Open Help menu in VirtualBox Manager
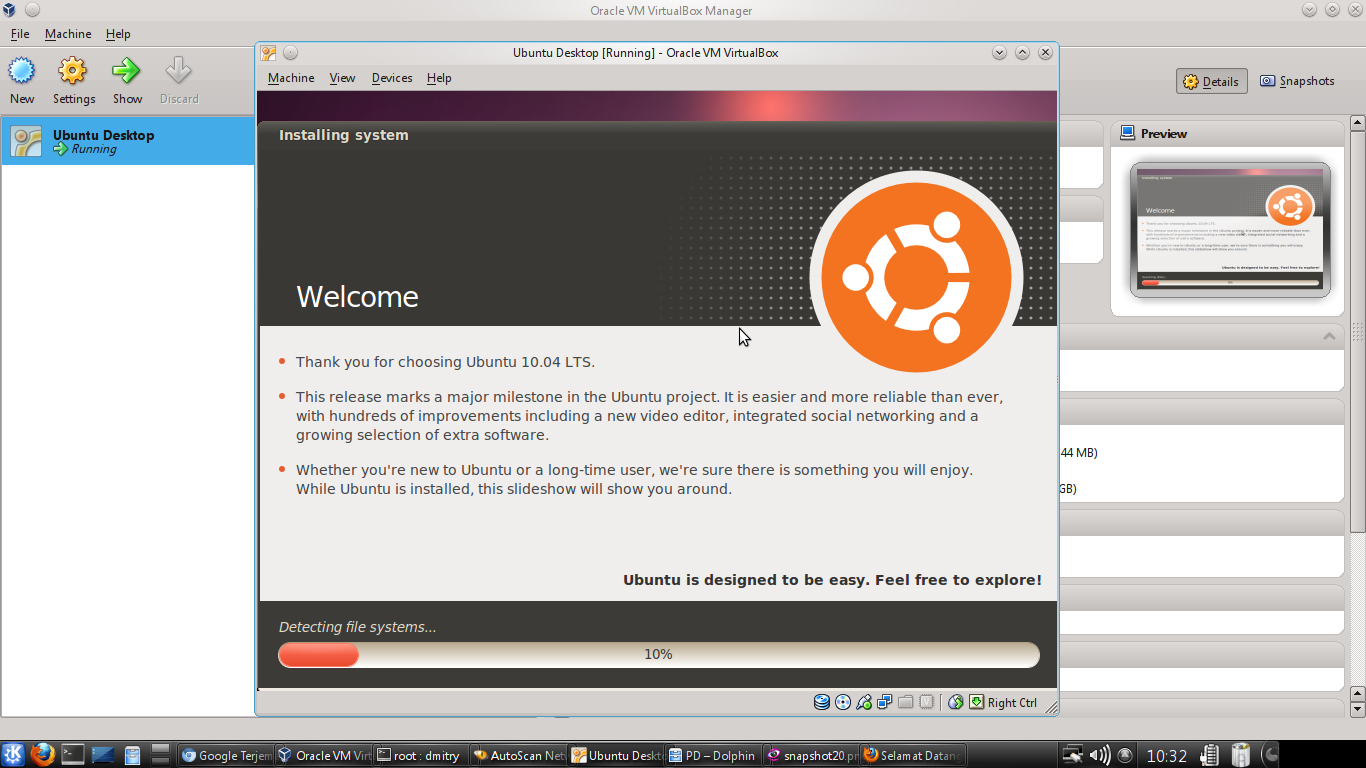 coord(118,34)
